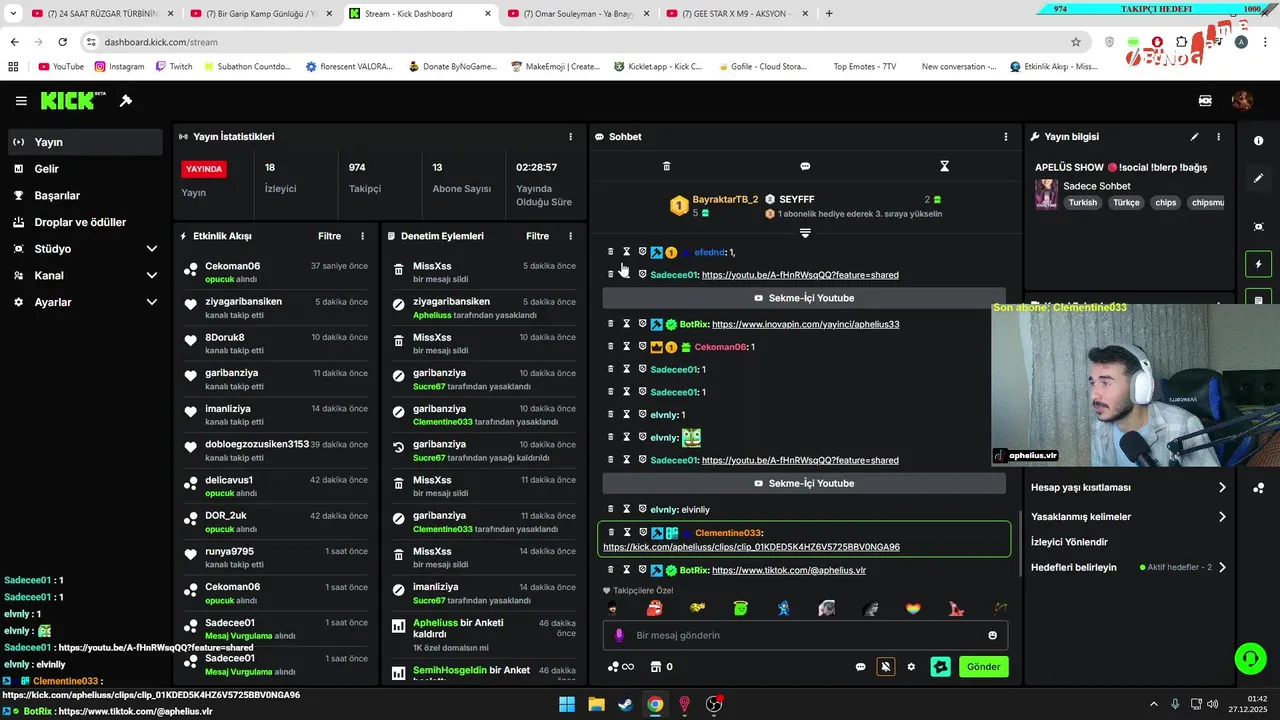Click the first Sekme-İçi Youtube button

pos(804,298)
